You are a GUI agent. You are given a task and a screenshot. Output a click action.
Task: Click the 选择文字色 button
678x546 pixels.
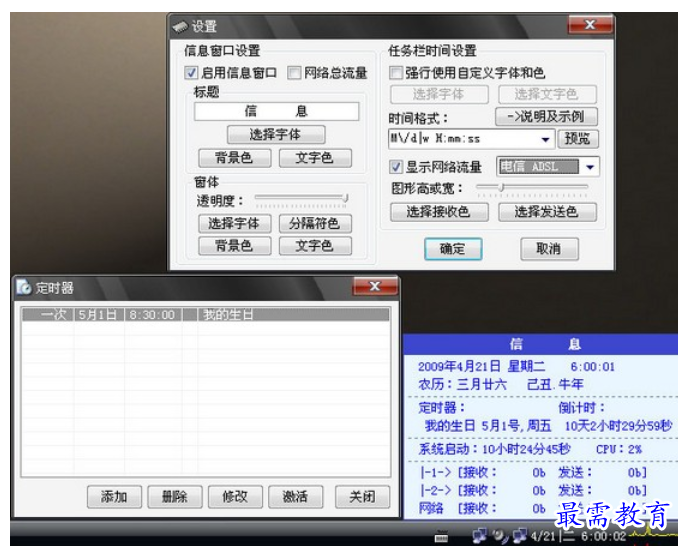click(x=547, y=94)
